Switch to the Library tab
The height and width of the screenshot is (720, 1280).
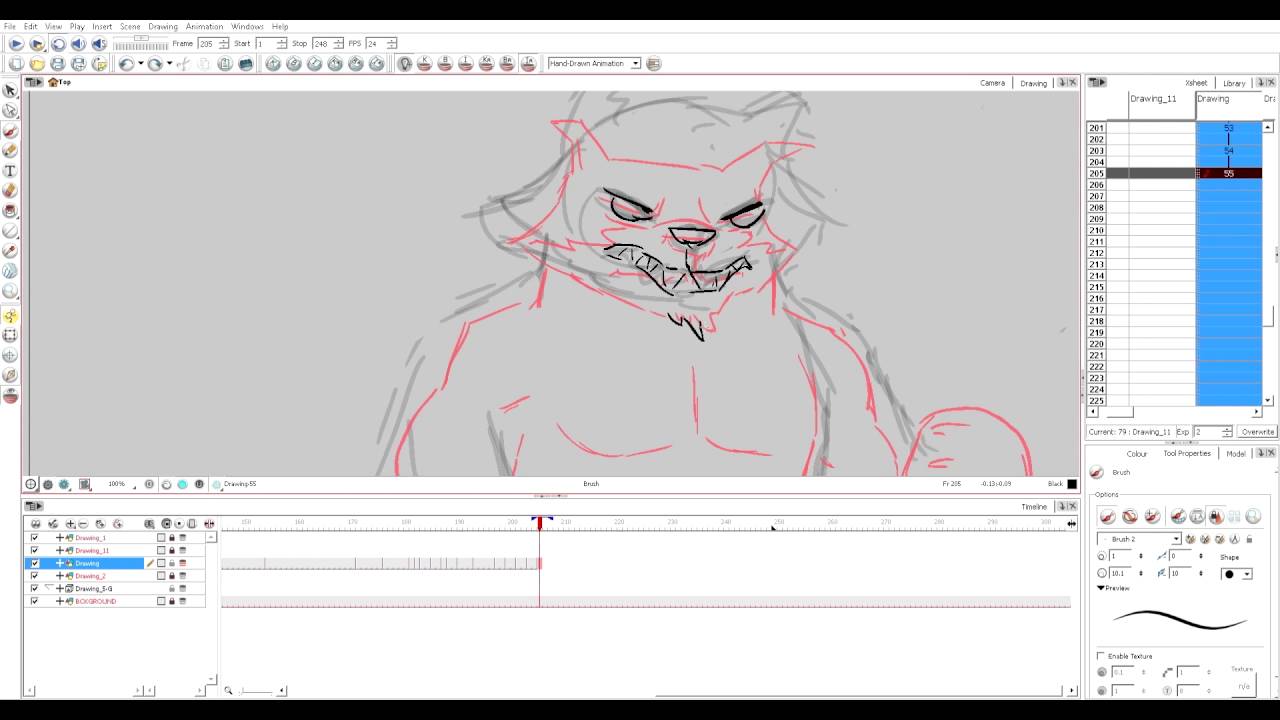click(x=1234, y=83)
